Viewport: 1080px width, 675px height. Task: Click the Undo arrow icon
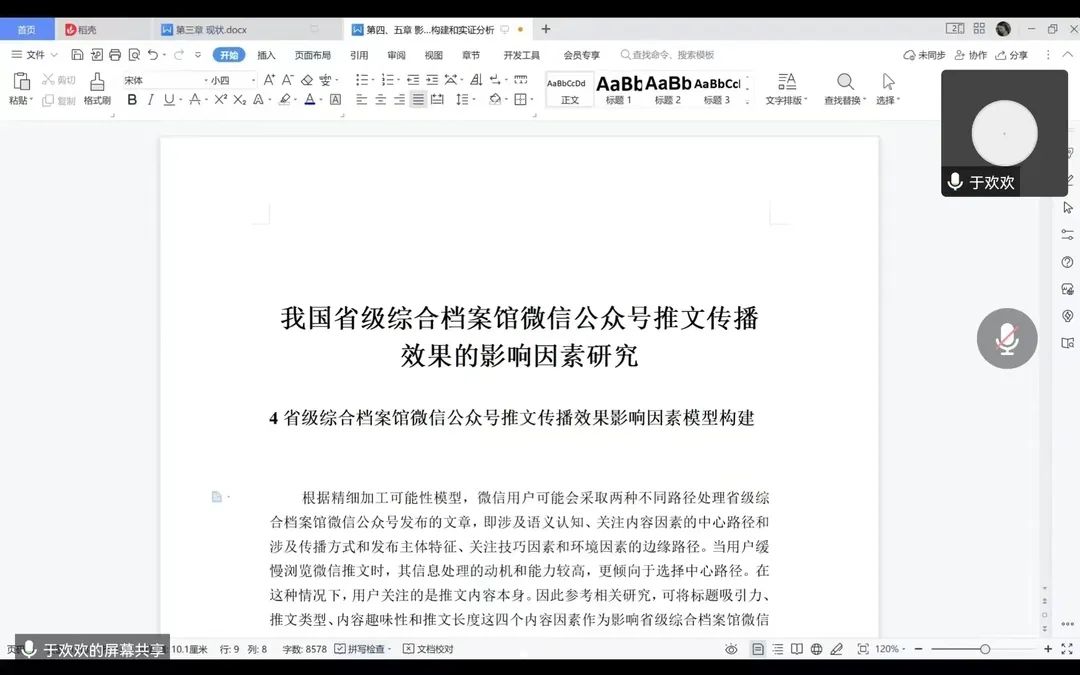pyautogui.click(x=153, y=55)
